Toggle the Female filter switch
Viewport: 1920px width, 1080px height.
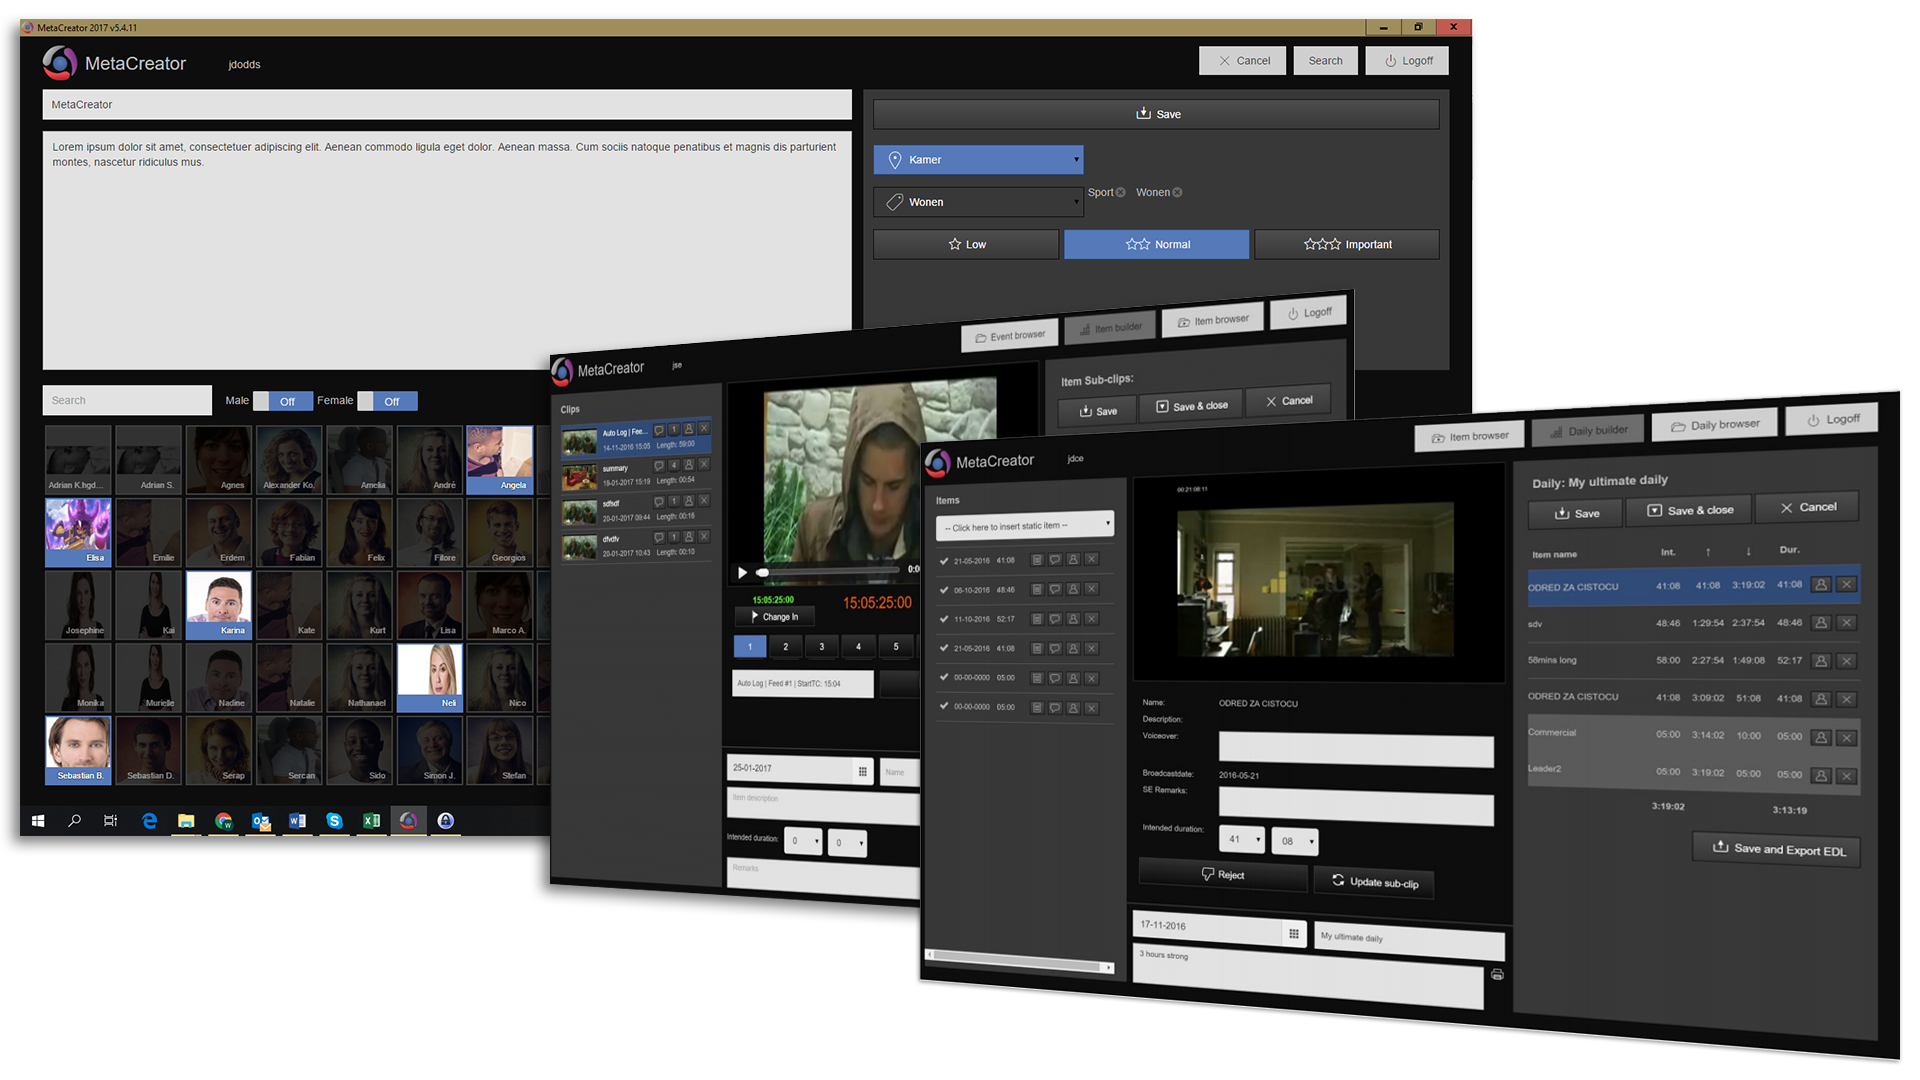click(388, 401)
